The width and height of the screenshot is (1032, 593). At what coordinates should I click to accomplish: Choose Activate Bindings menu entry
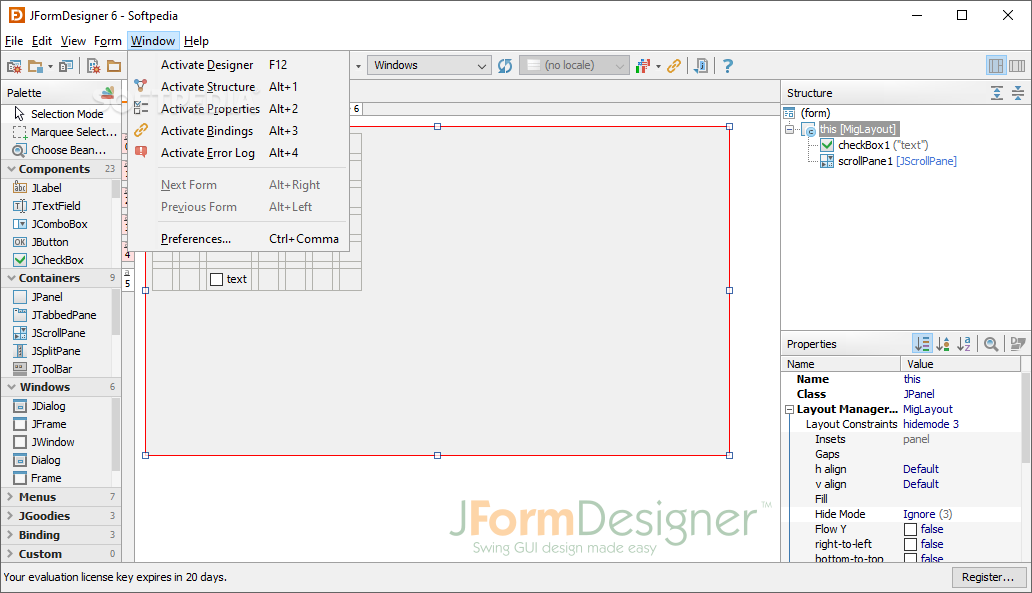[x=238, y=131]
